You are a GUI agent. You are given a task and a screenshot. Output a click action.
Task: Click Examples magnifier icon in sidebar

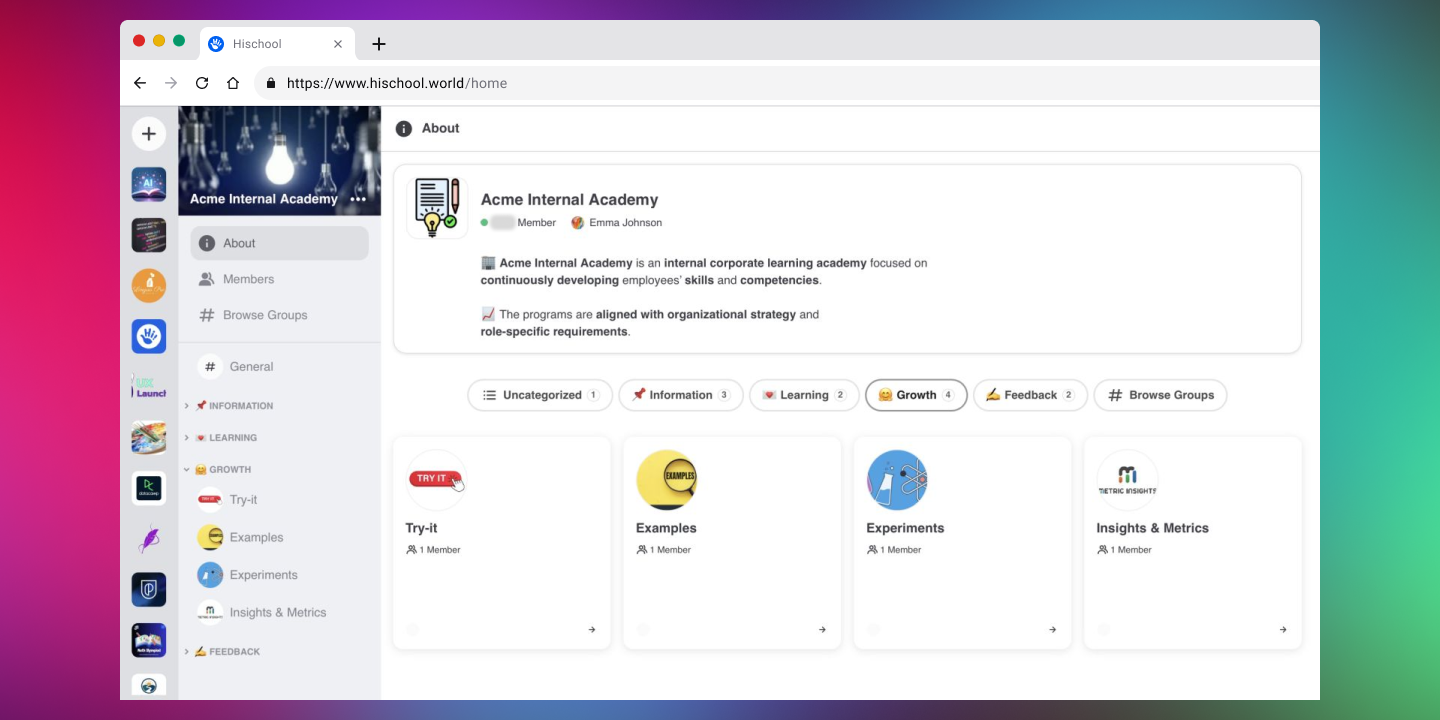(210, 537)
